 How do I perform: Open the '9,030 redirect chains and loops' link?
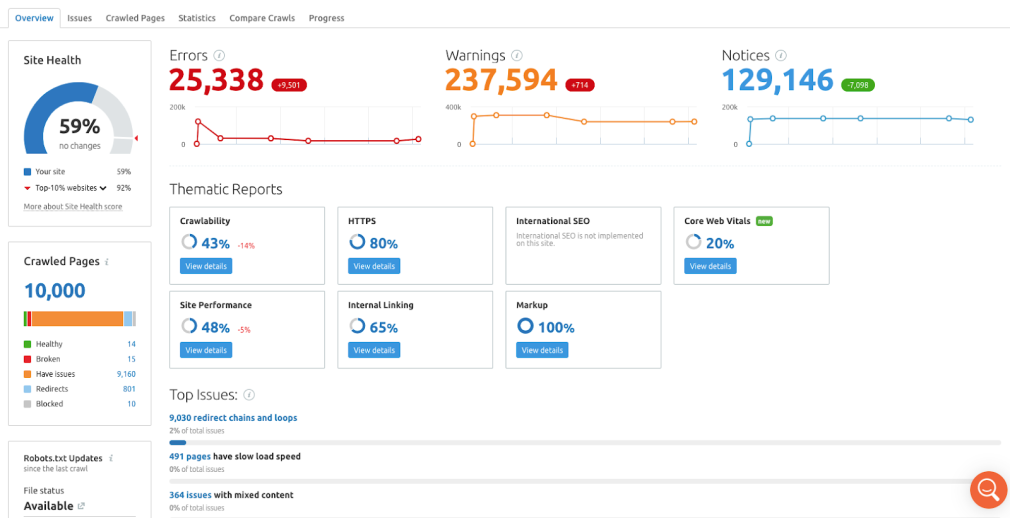(x=233, y=417)
